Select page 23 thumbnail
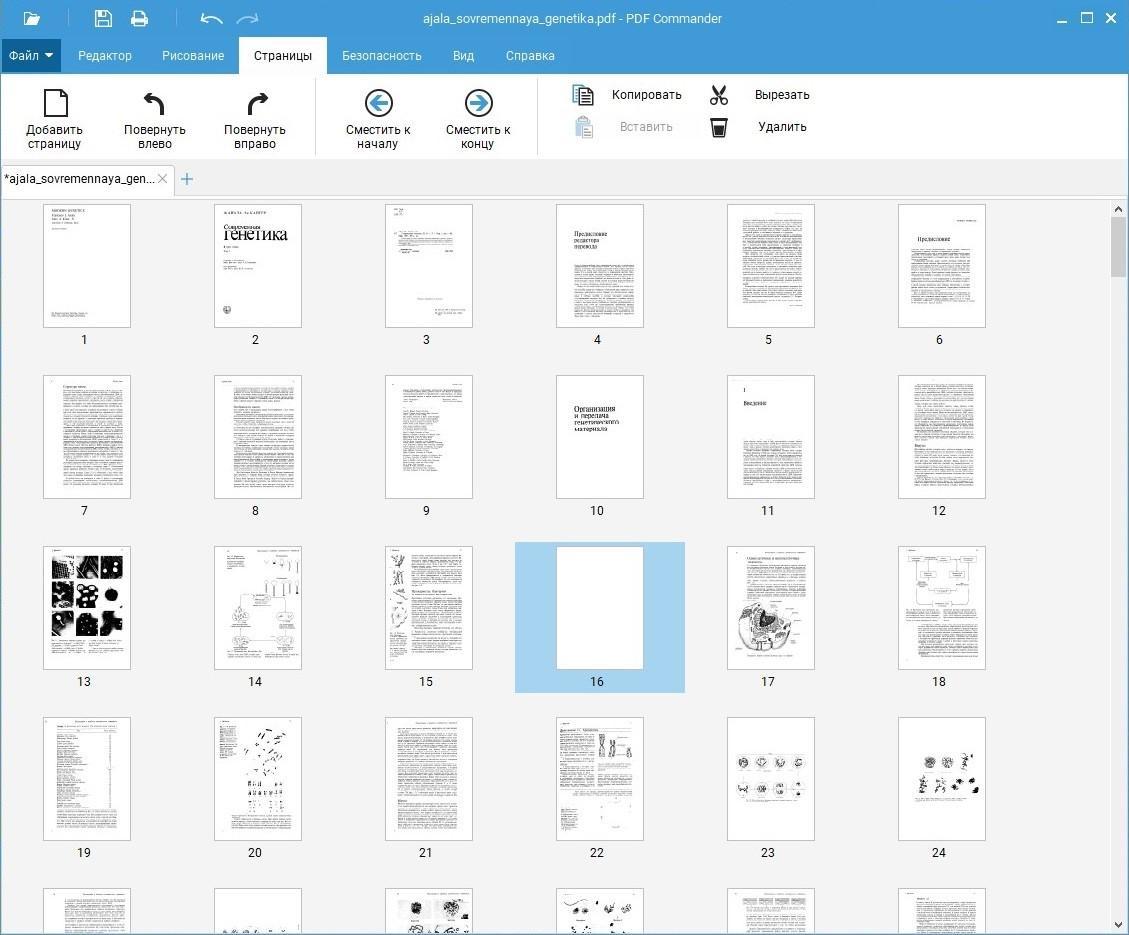The image size is (1129, 935). (770, 779)
